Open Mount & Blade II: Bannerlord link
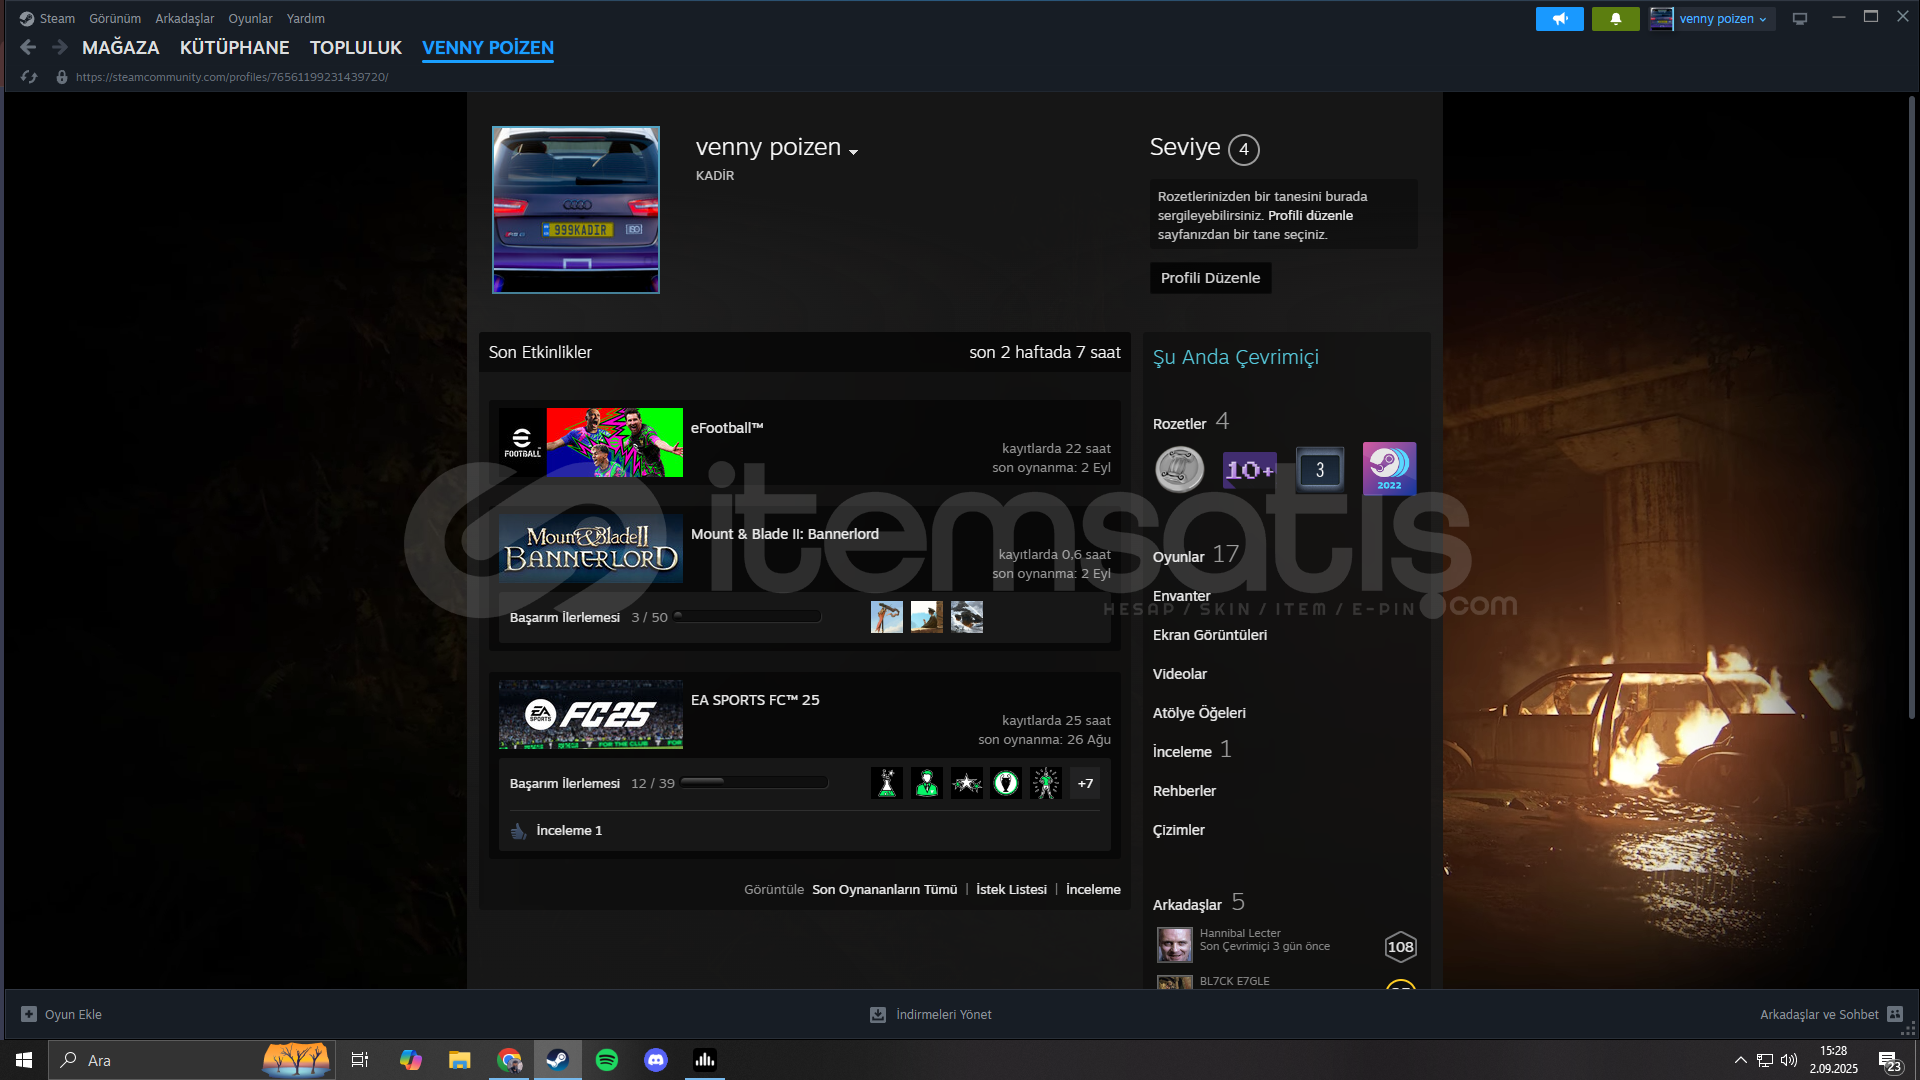 point(785,534)
